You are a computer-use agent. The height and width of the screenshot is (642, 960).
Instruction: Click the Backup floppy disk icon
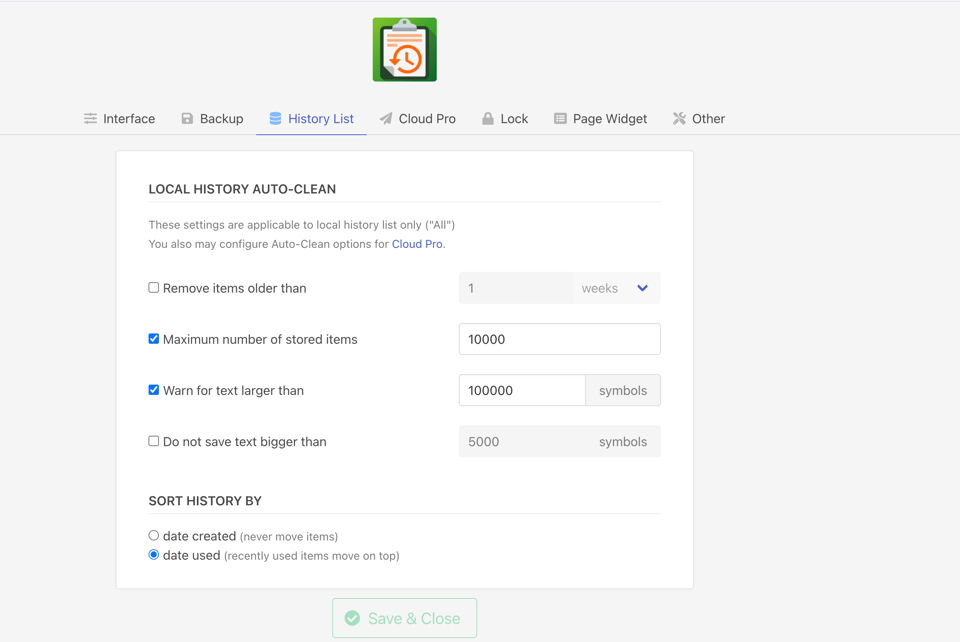coord(187,119)
